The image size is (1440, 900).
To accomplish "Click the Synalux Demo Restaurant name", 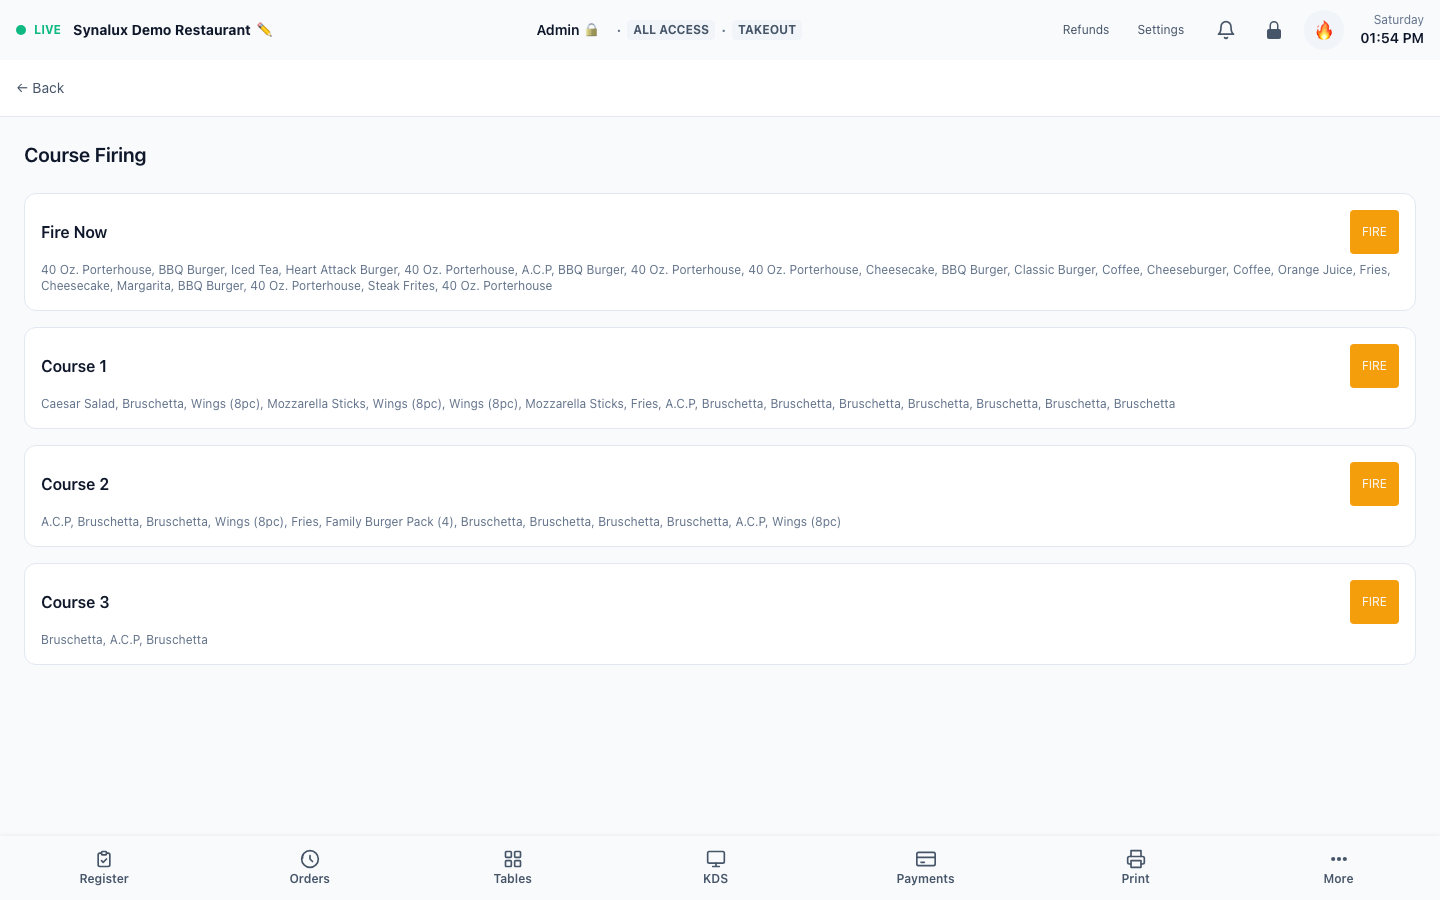I will (162, 30).
